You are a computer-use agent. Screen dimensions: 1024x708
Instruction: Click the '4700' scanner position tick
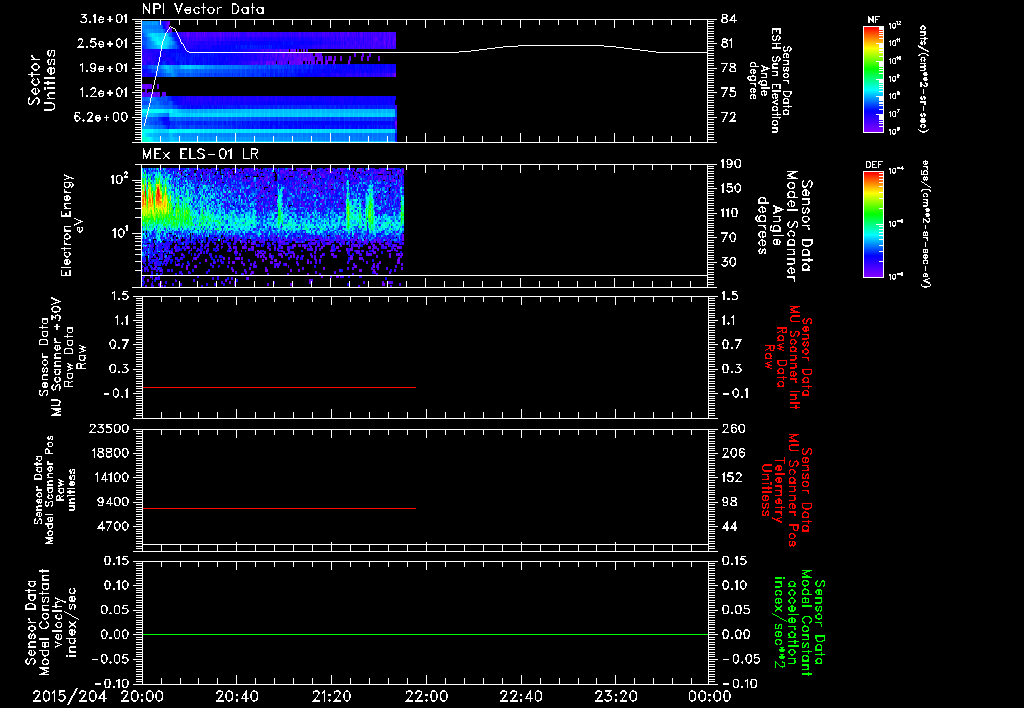tap(112, 526)
